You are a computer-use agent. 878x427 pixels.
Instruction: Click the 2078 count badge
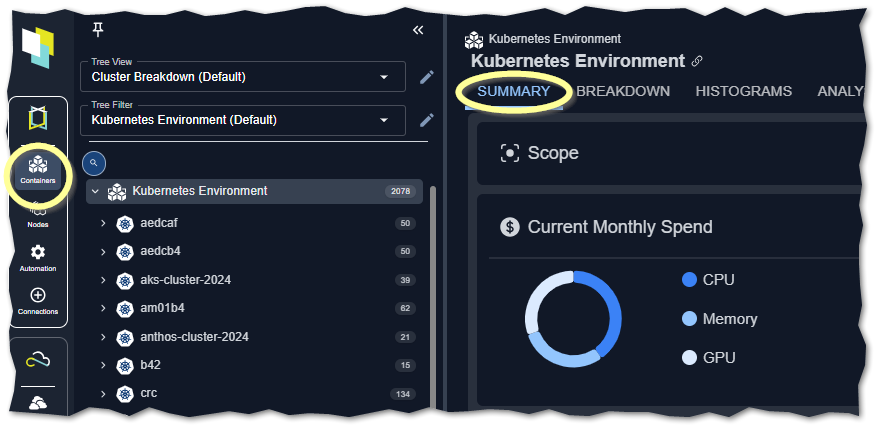click(x=400, y=191)
